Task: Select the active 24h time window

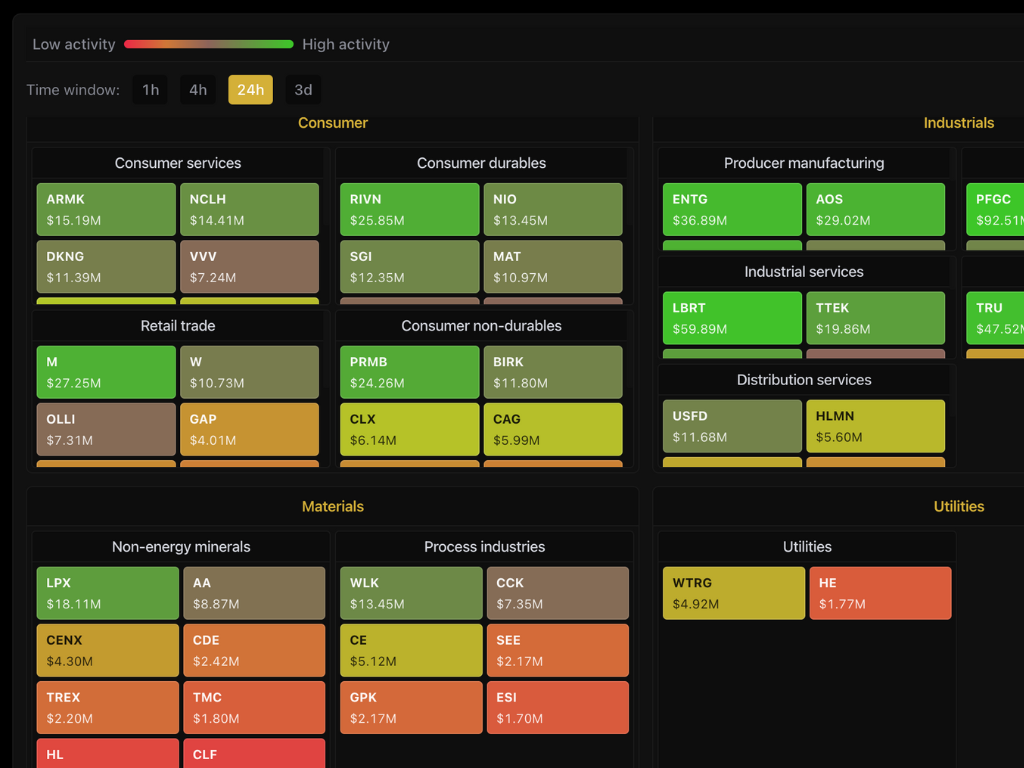Action: click(250, 90)
